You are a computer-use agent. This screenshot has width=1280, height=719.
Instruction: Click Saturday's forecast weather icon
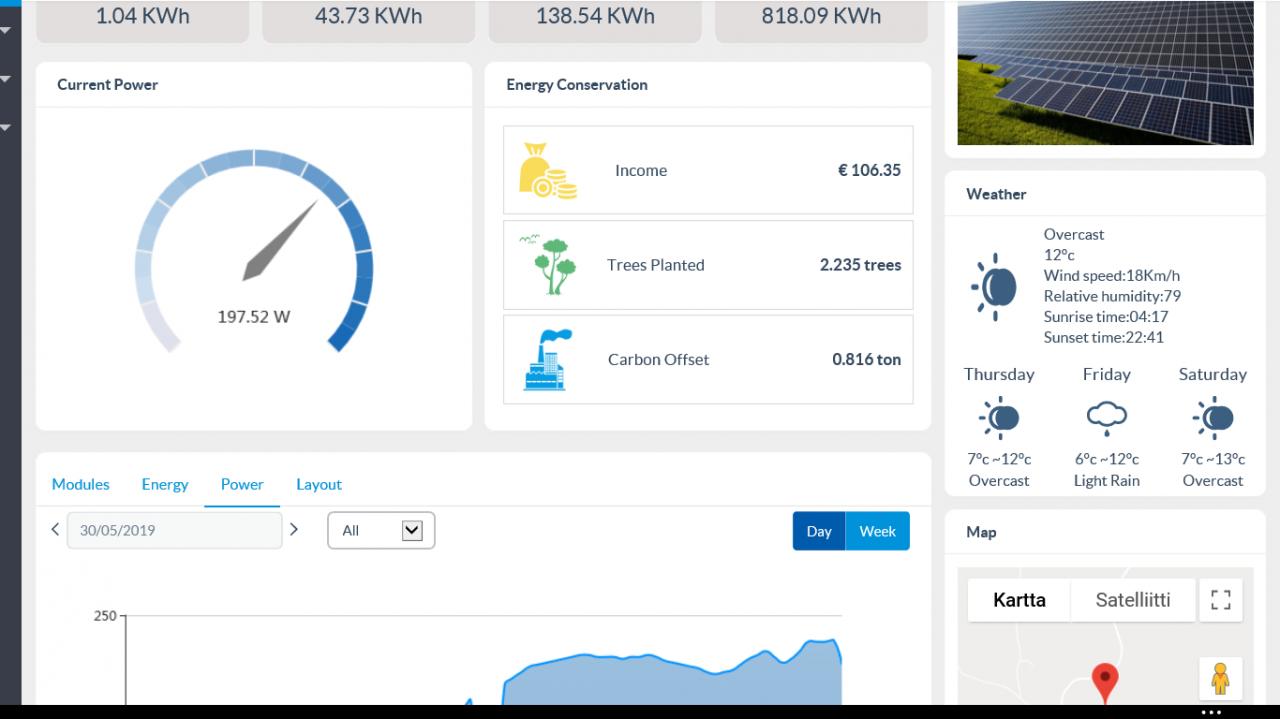[x=1213, y=417]
